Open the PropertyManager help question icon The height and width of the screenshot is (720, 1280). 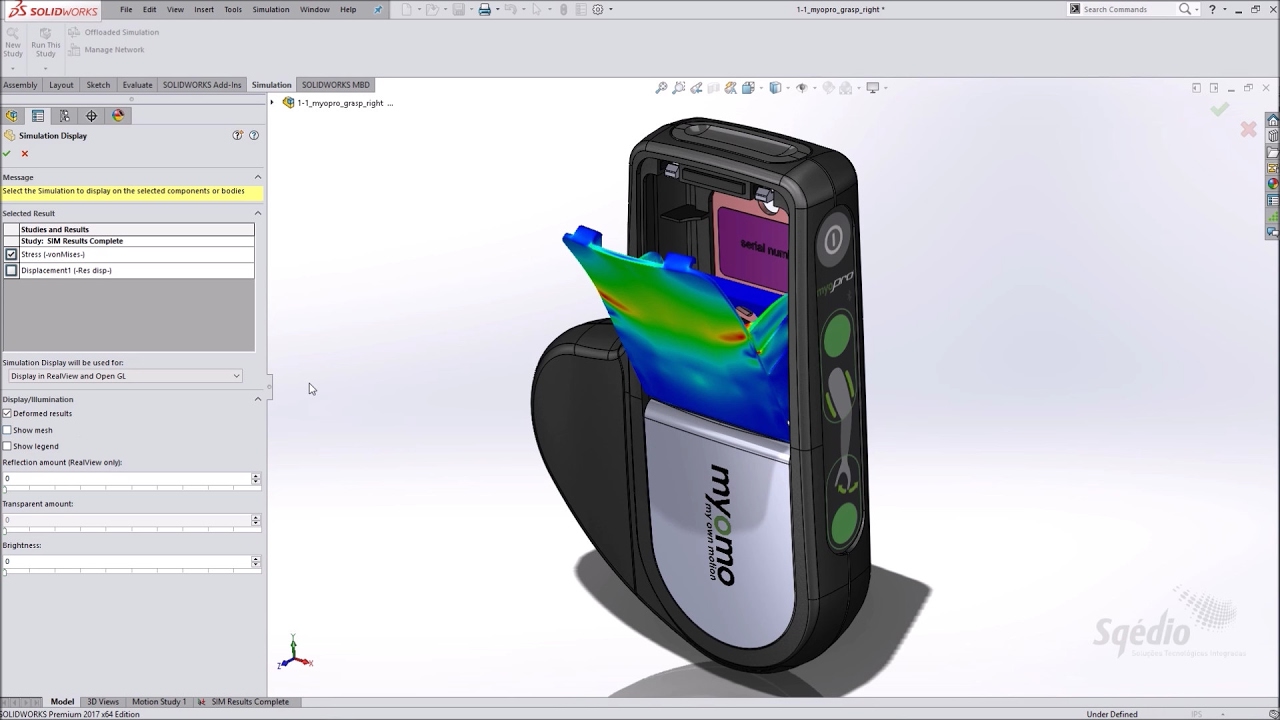coord(253,135)
